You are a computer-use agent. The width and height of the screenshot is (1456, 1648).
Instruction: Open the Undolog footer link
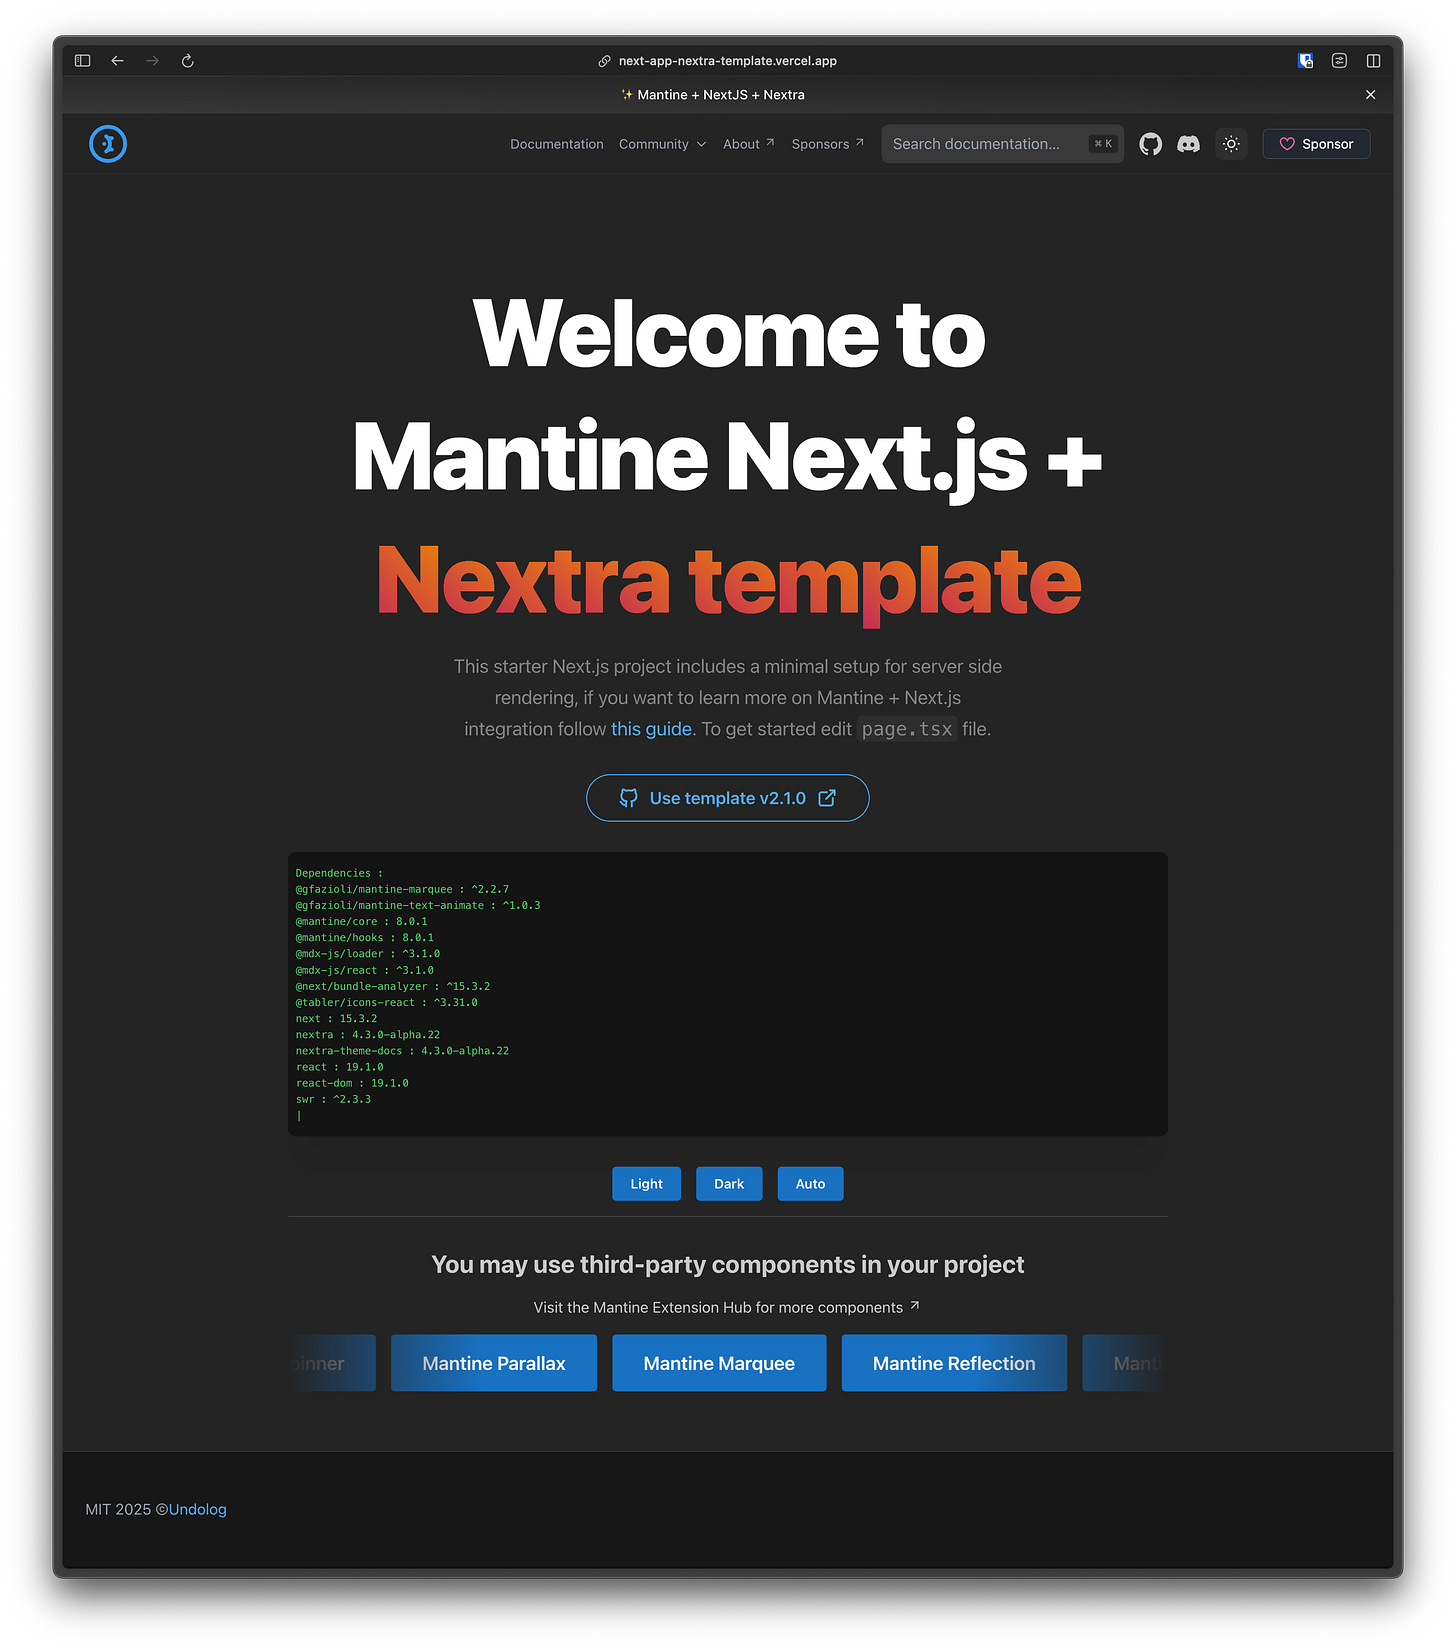198,1510
